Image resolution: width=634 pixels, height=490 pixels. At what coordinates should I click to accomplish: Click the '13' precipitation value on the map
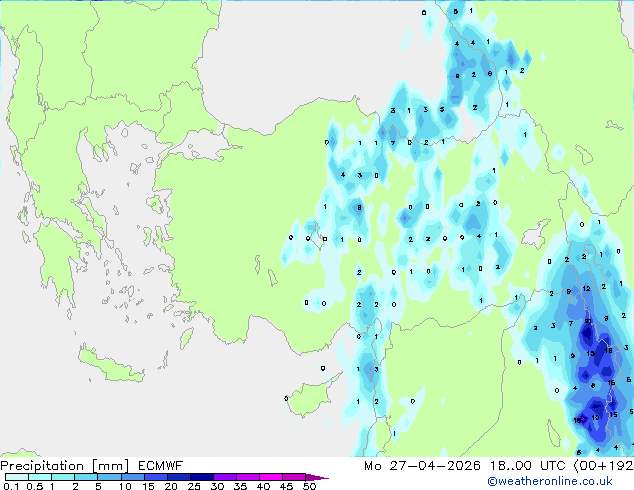pyautogui.click(x=590, y=354)
